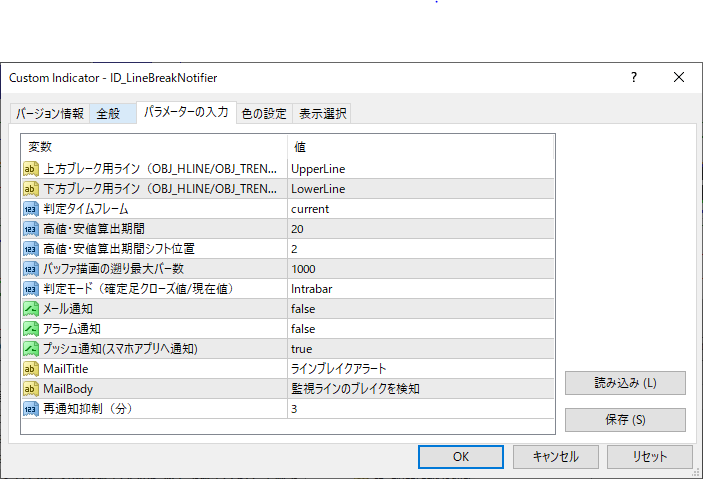The height and width of the screenshot is (479, 703).
Task: Click the string icon beside MailTitle
Action: point(31,369)
